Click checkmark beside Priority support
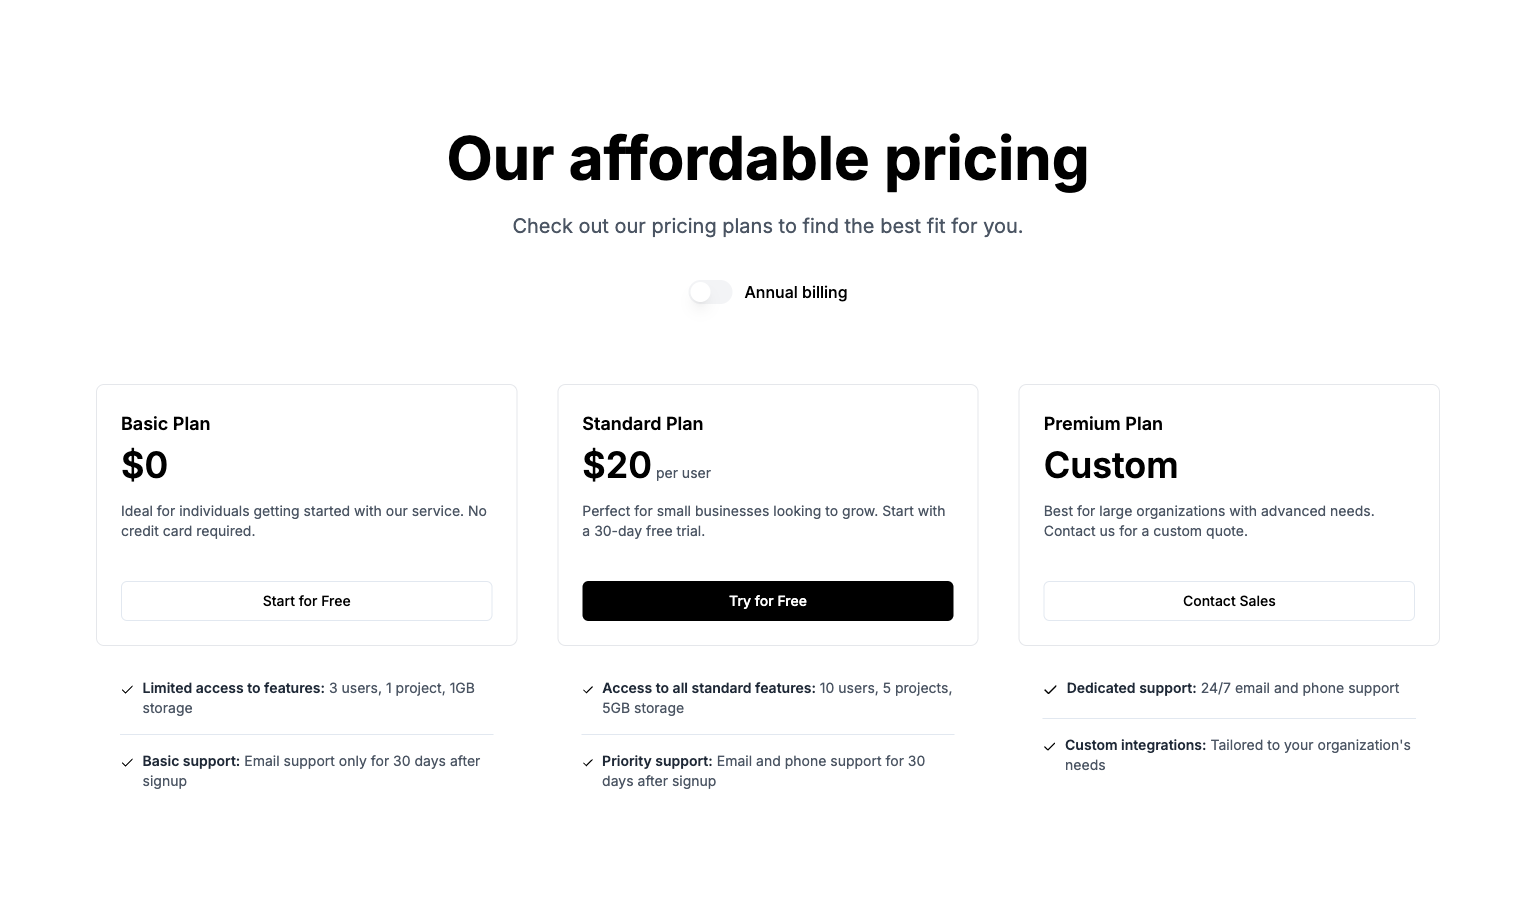The height and width of the screenshot is (919, 1536). pos(588,762)
